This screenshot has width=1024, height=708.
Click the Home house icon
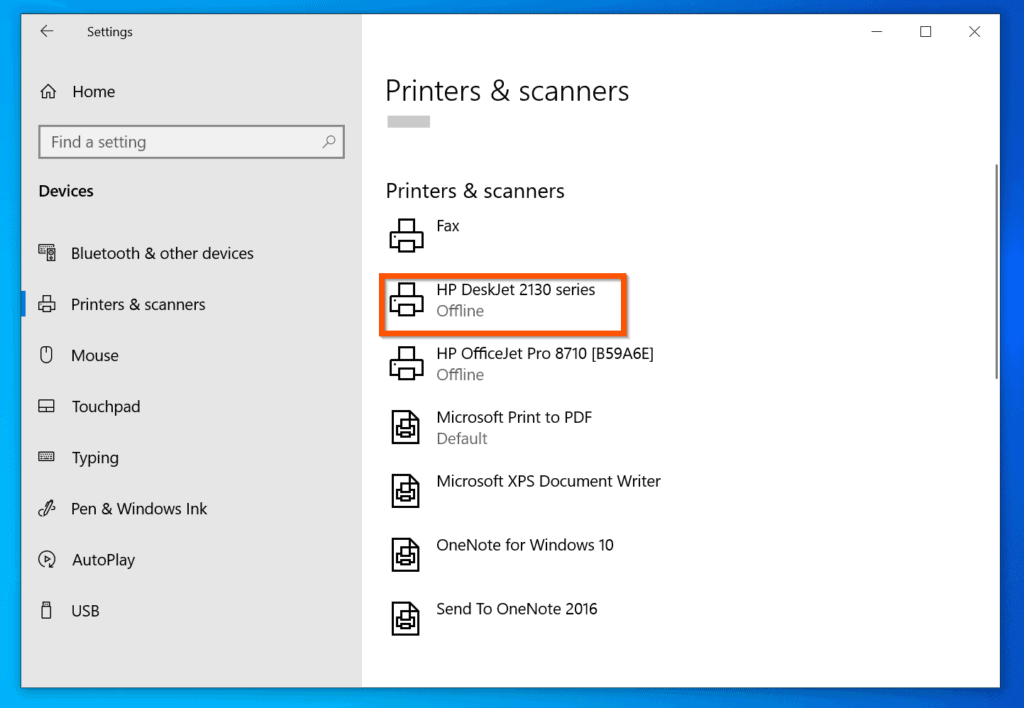pos(48,91)
